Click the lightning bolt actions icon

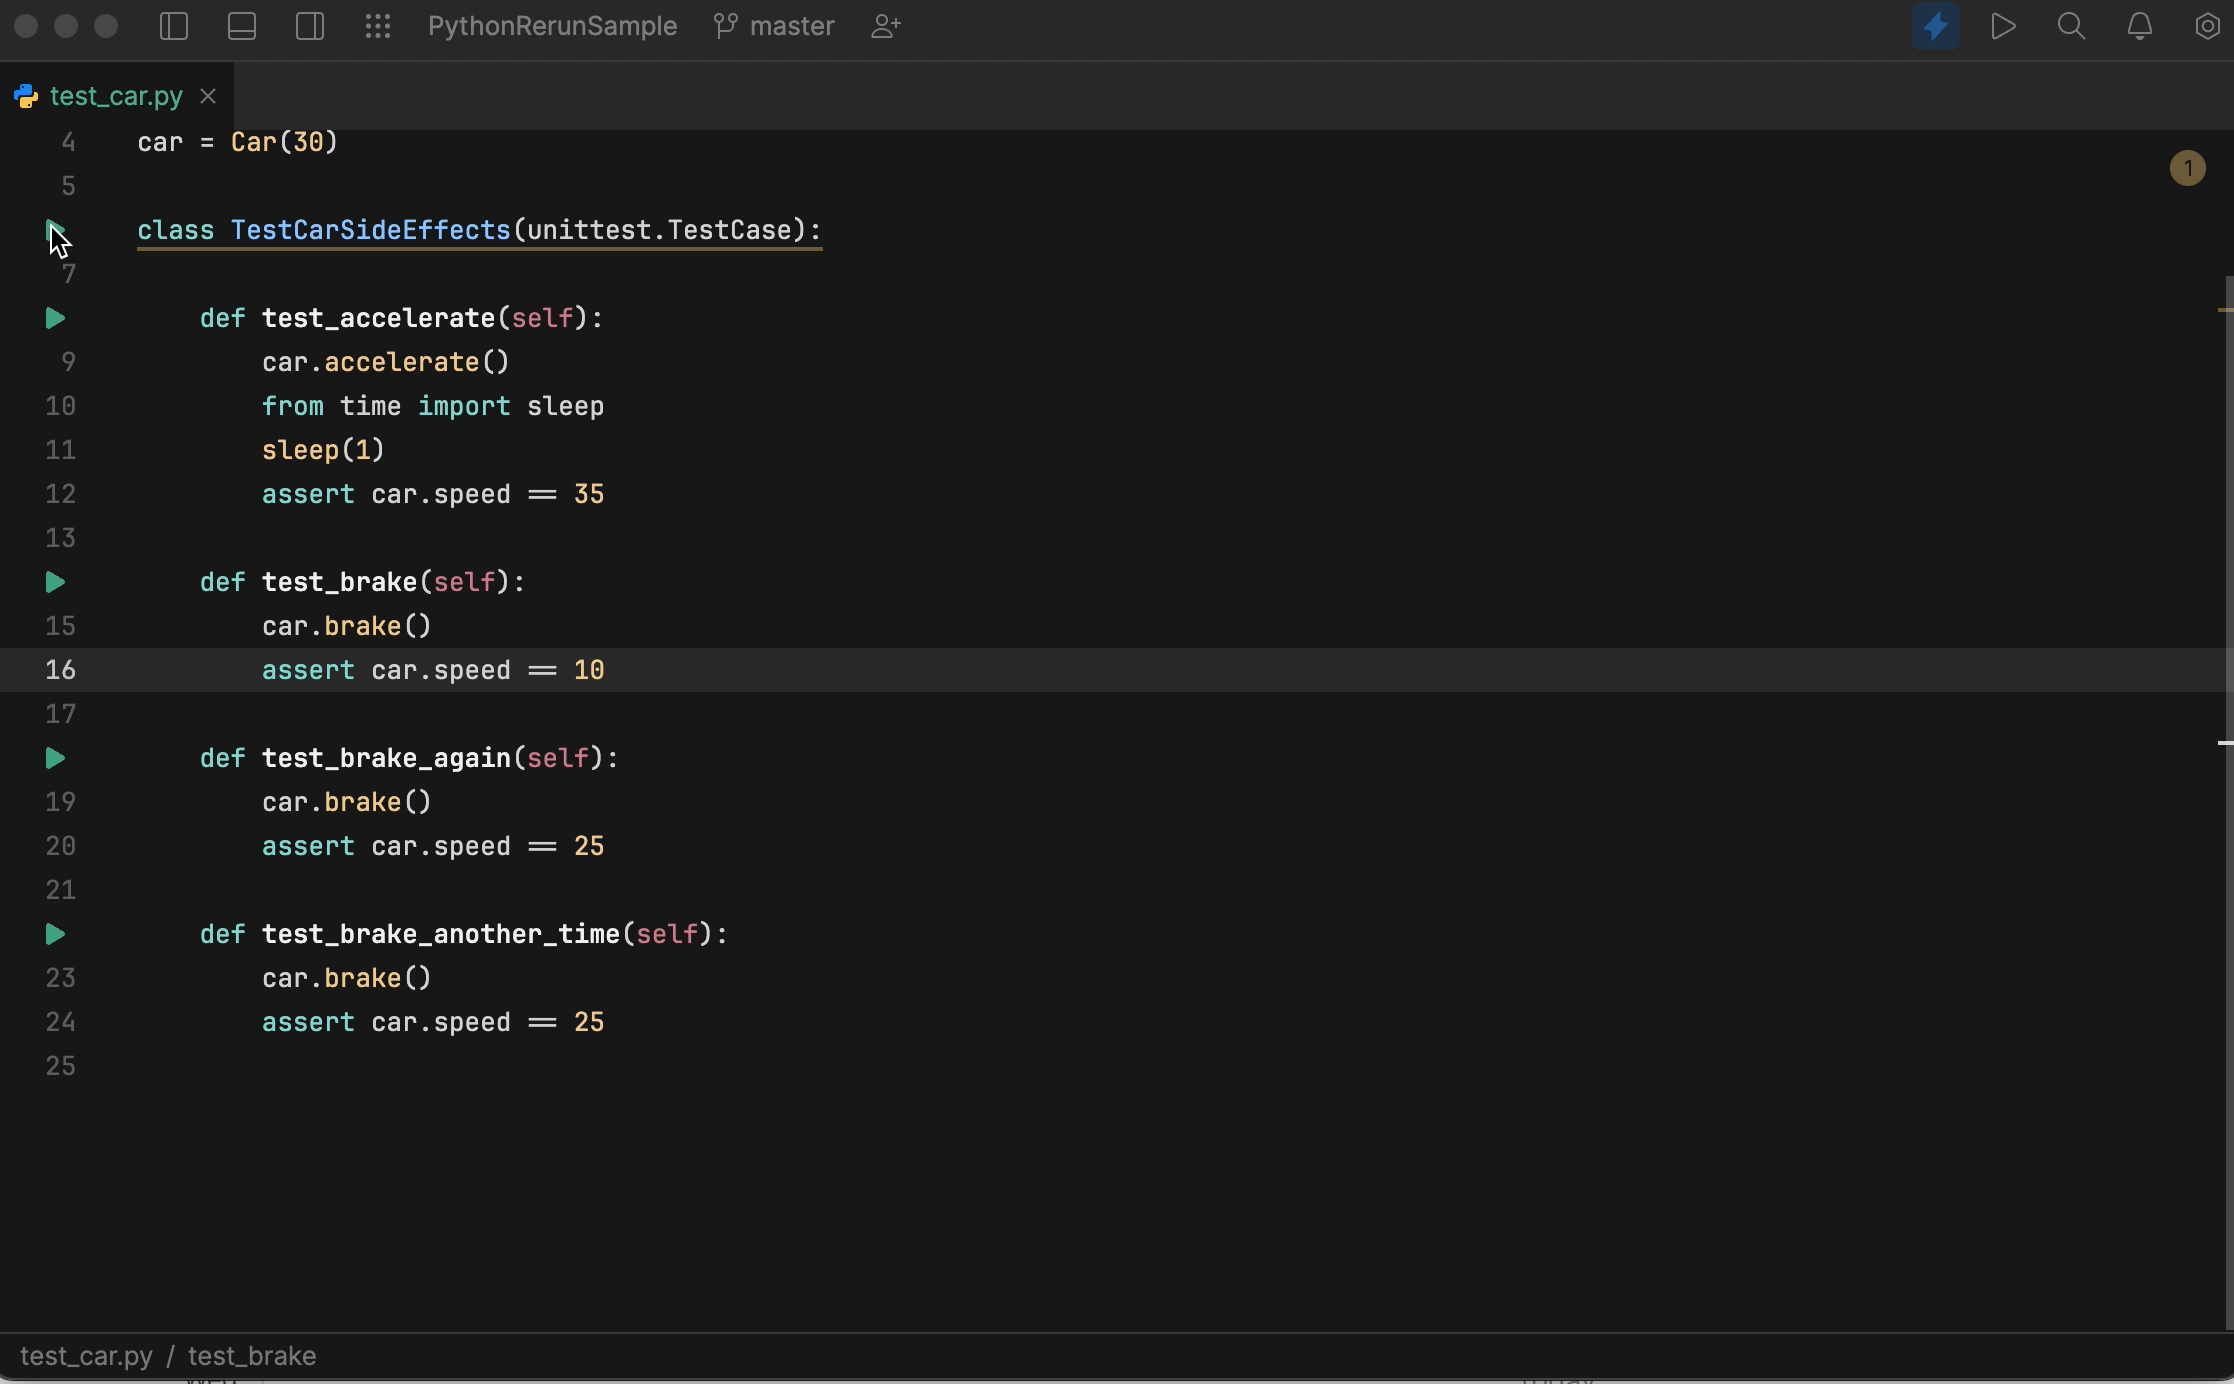click(1935, 26)
